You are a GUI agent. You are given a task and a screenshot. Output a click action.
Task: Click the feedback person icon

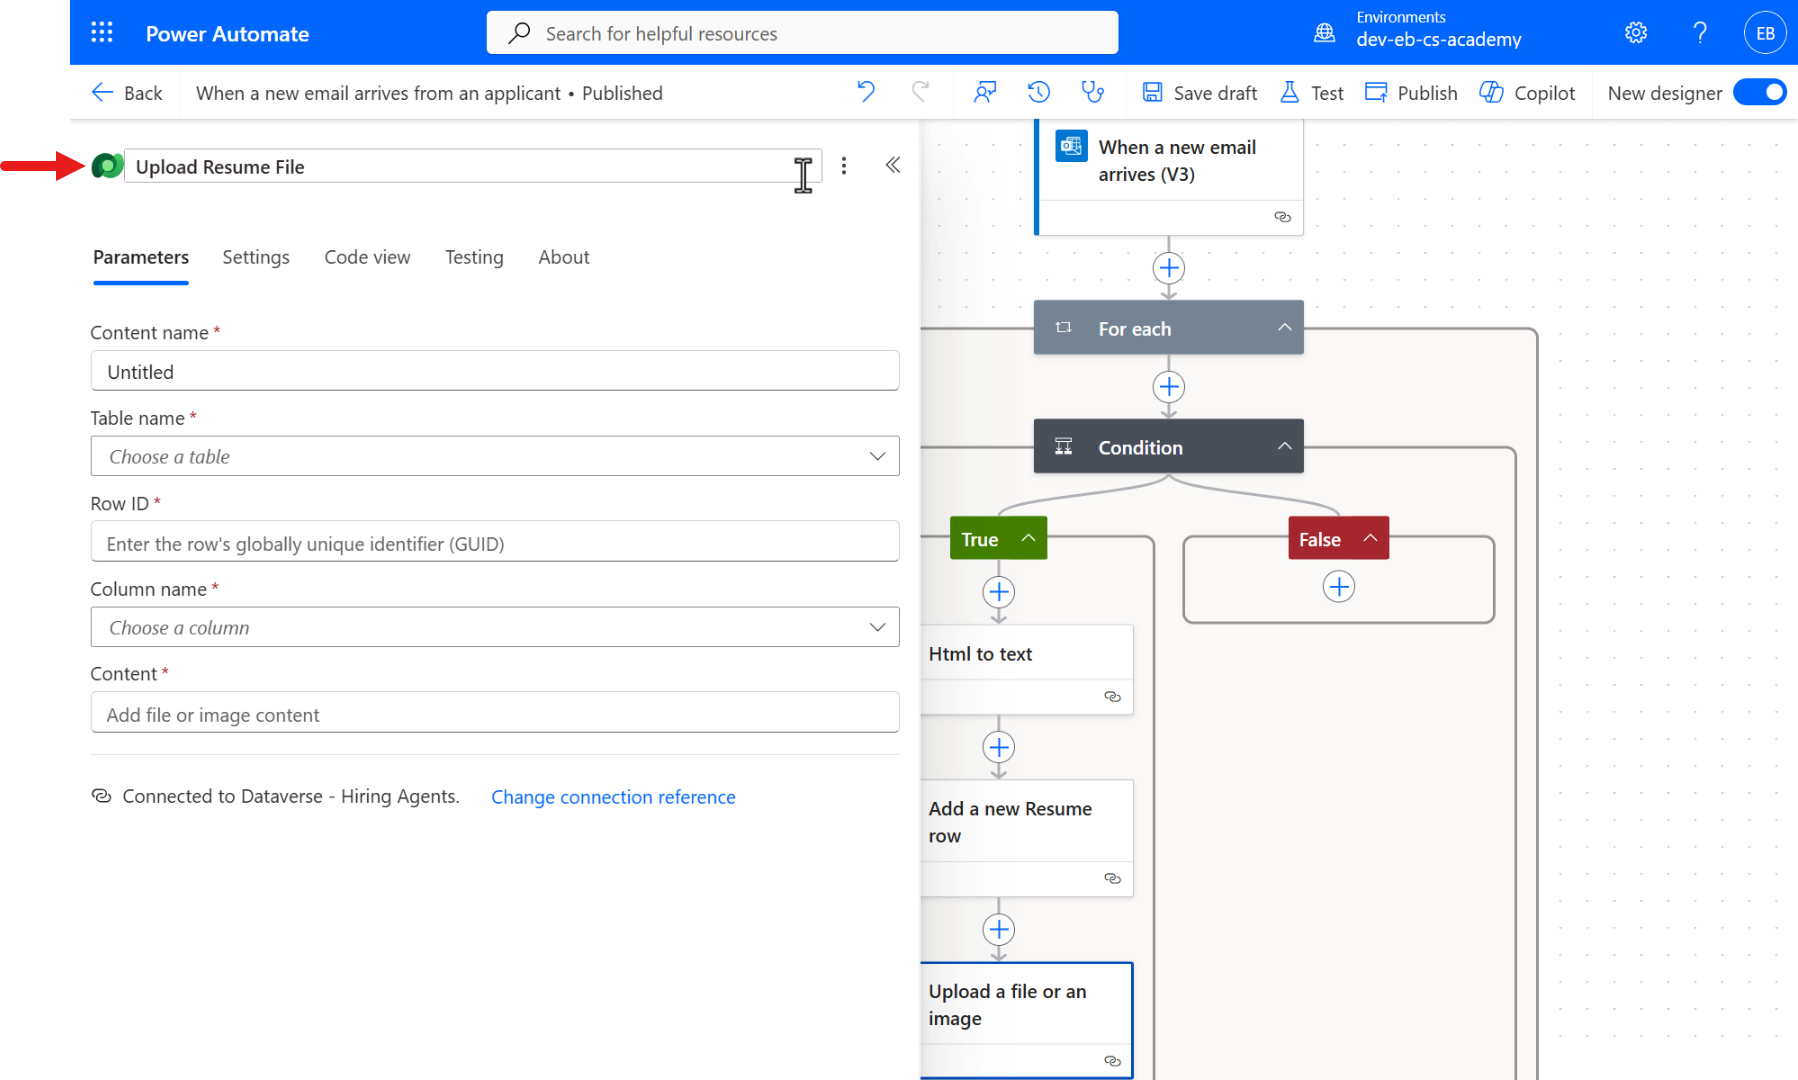pyautogui.click(x=985, y=92)
